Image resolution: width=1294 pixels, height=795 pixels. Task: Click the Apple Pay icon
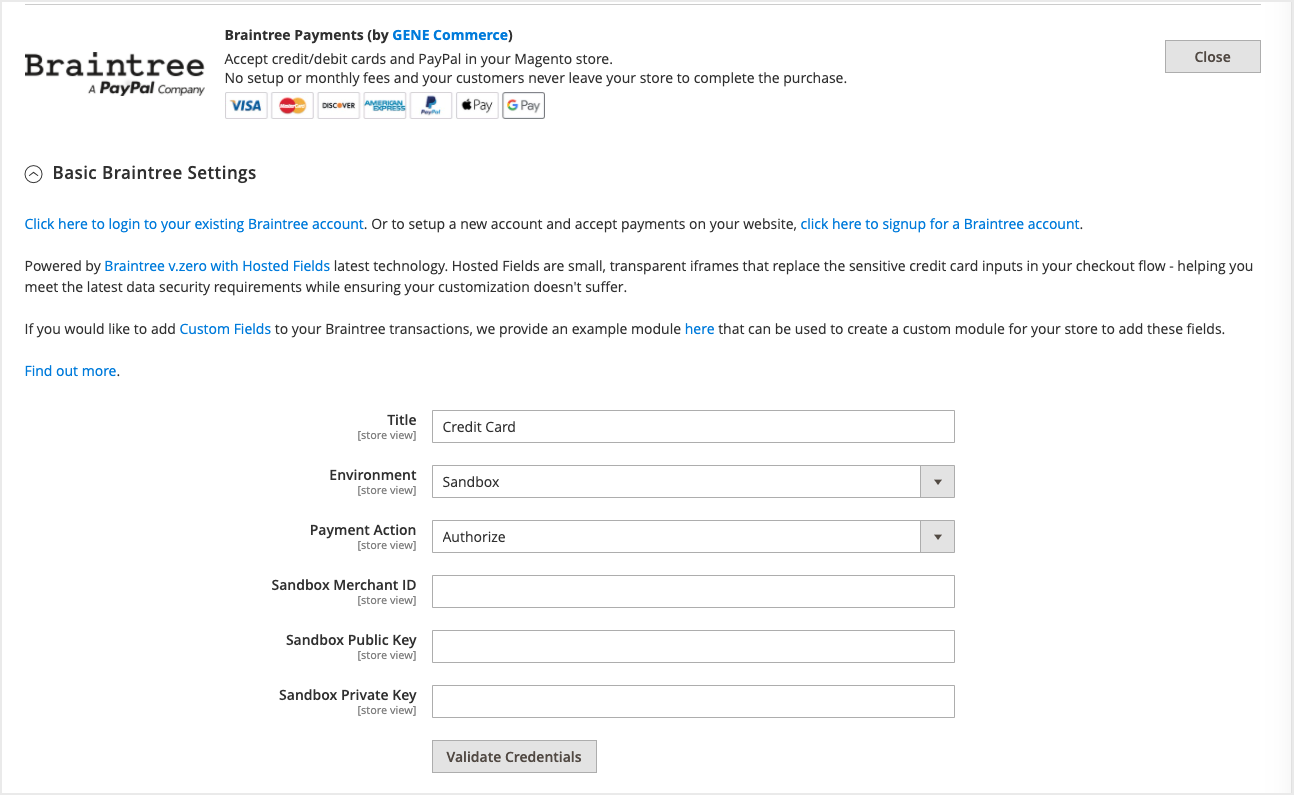(477, 106)
